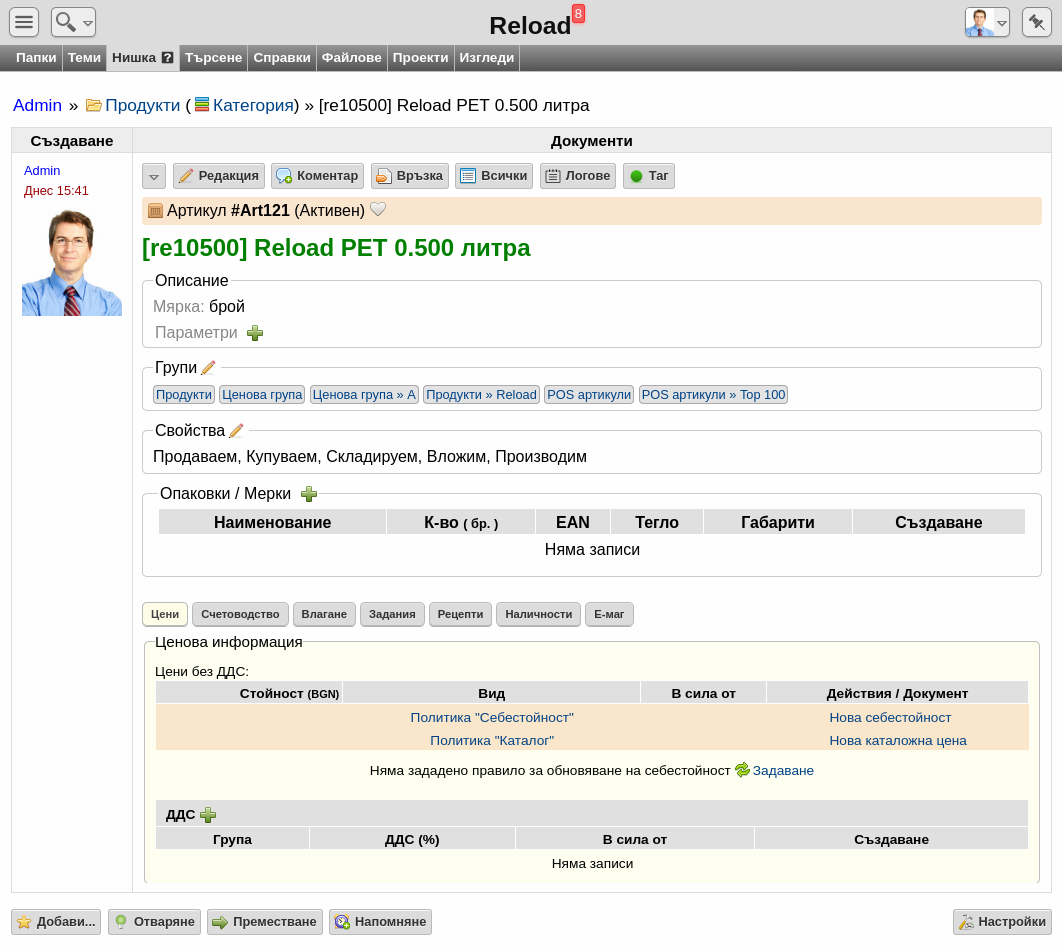Click the pin icon in top-right corner
The width and height of the screenshot is (1062, 951).
click(x=1036, y=22)
